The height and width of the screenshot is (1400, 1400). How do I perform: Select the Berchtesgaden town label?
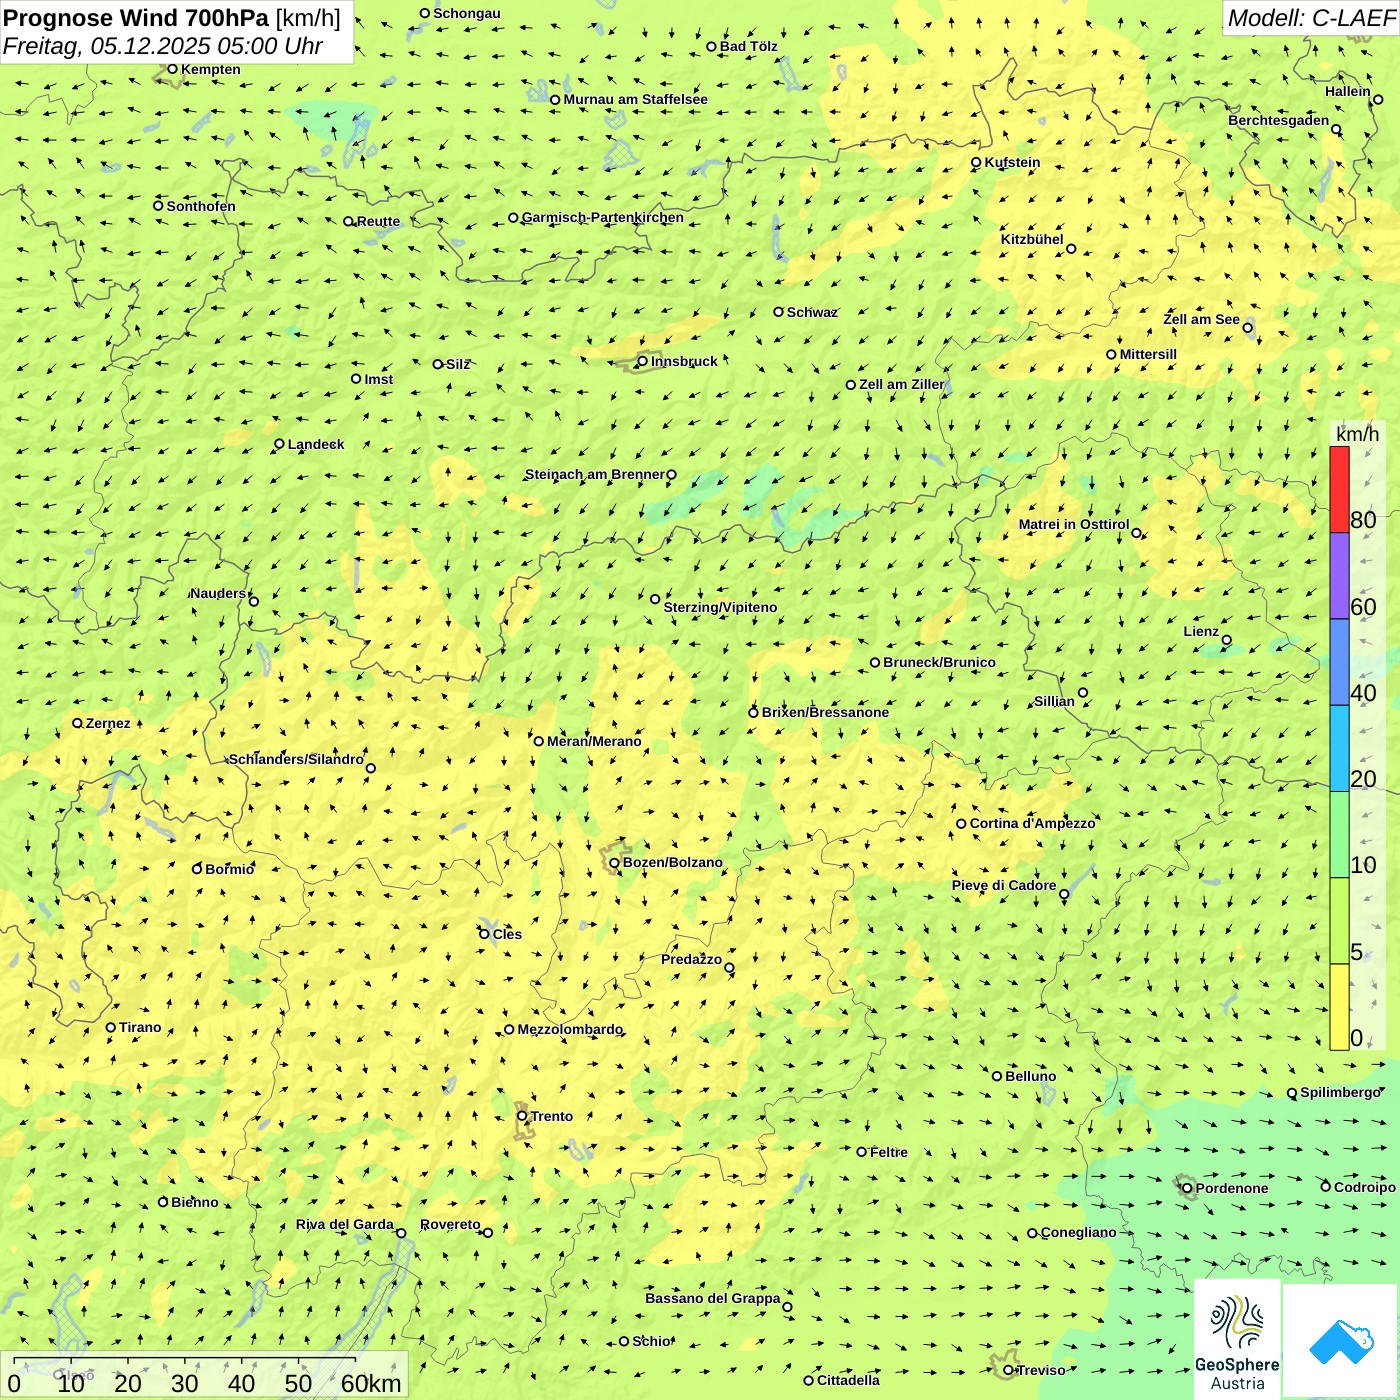(1278, 120)
